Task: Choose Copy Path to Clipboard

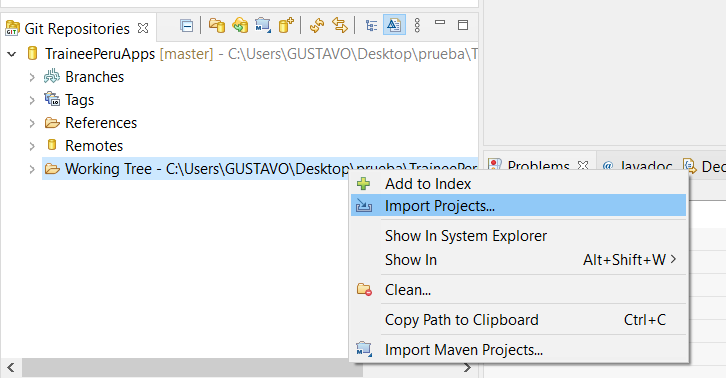Action: (x=518, y=320)
